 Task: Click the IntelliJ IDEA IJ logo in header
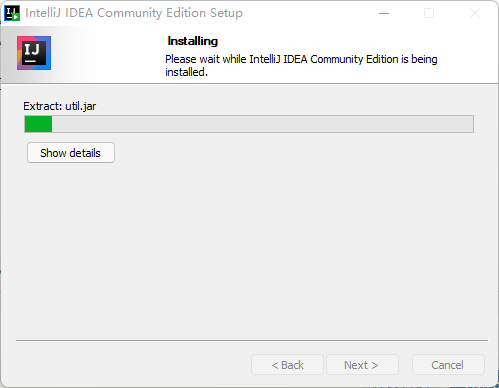click(34, 53)
